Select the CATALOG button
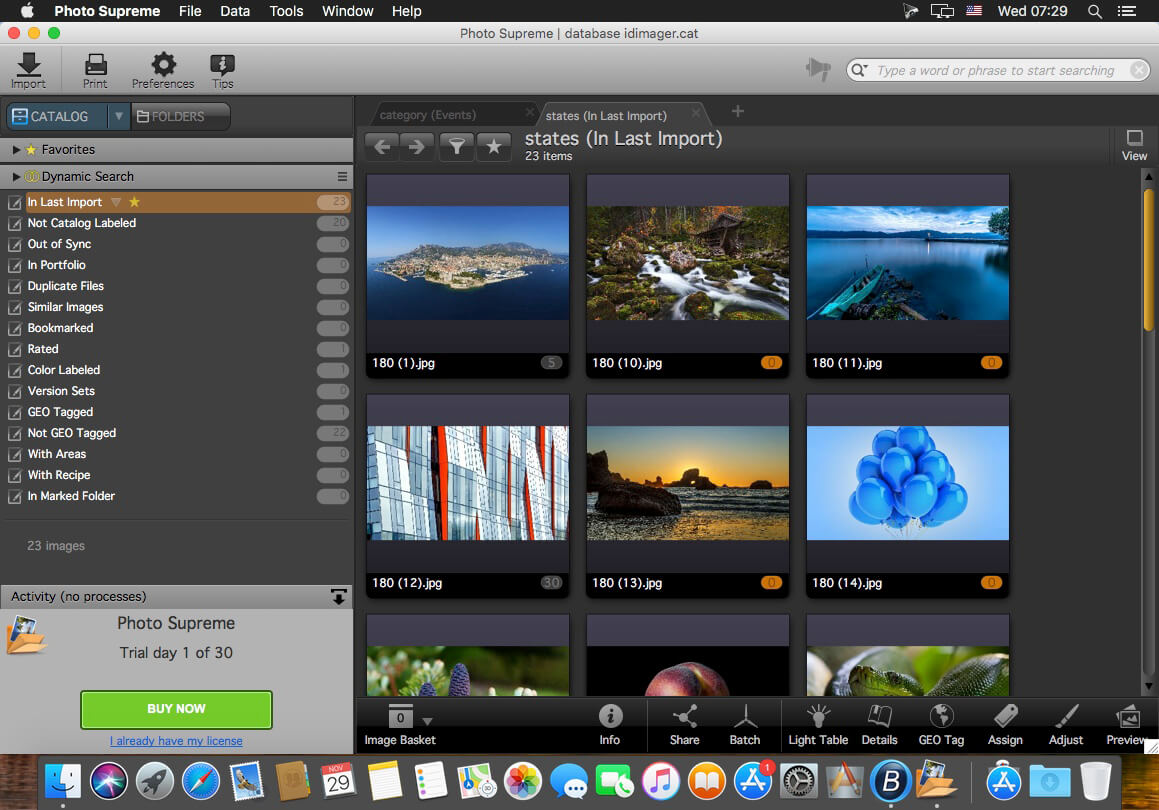This screenshot has width=1159, height=810. point(58,116)
